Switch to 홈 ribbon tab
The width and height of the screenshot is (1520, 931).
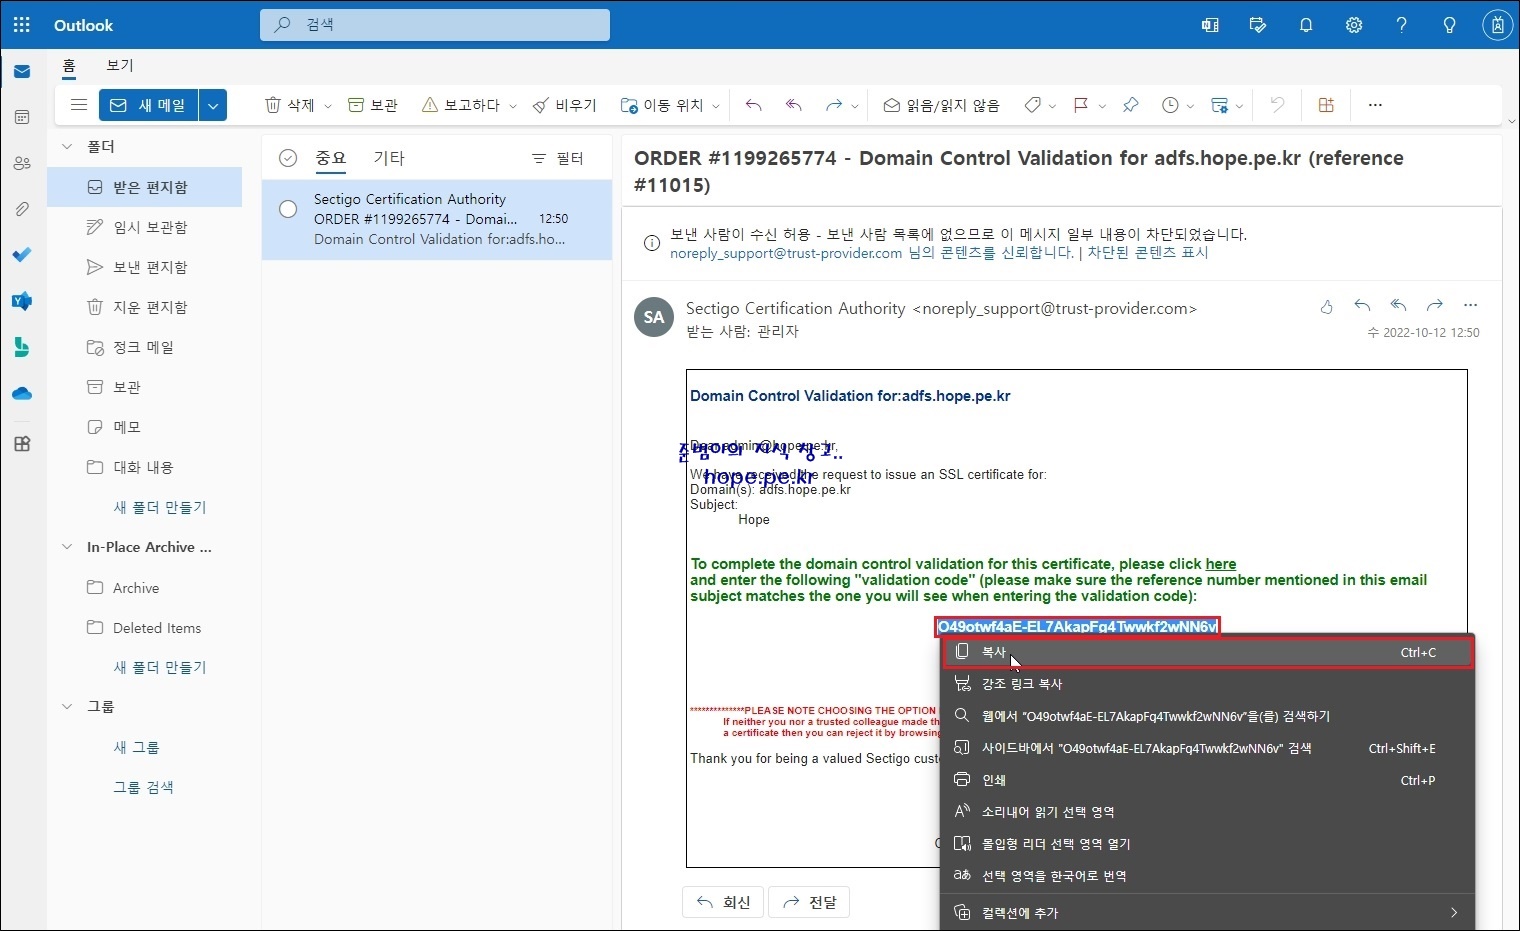69,66
